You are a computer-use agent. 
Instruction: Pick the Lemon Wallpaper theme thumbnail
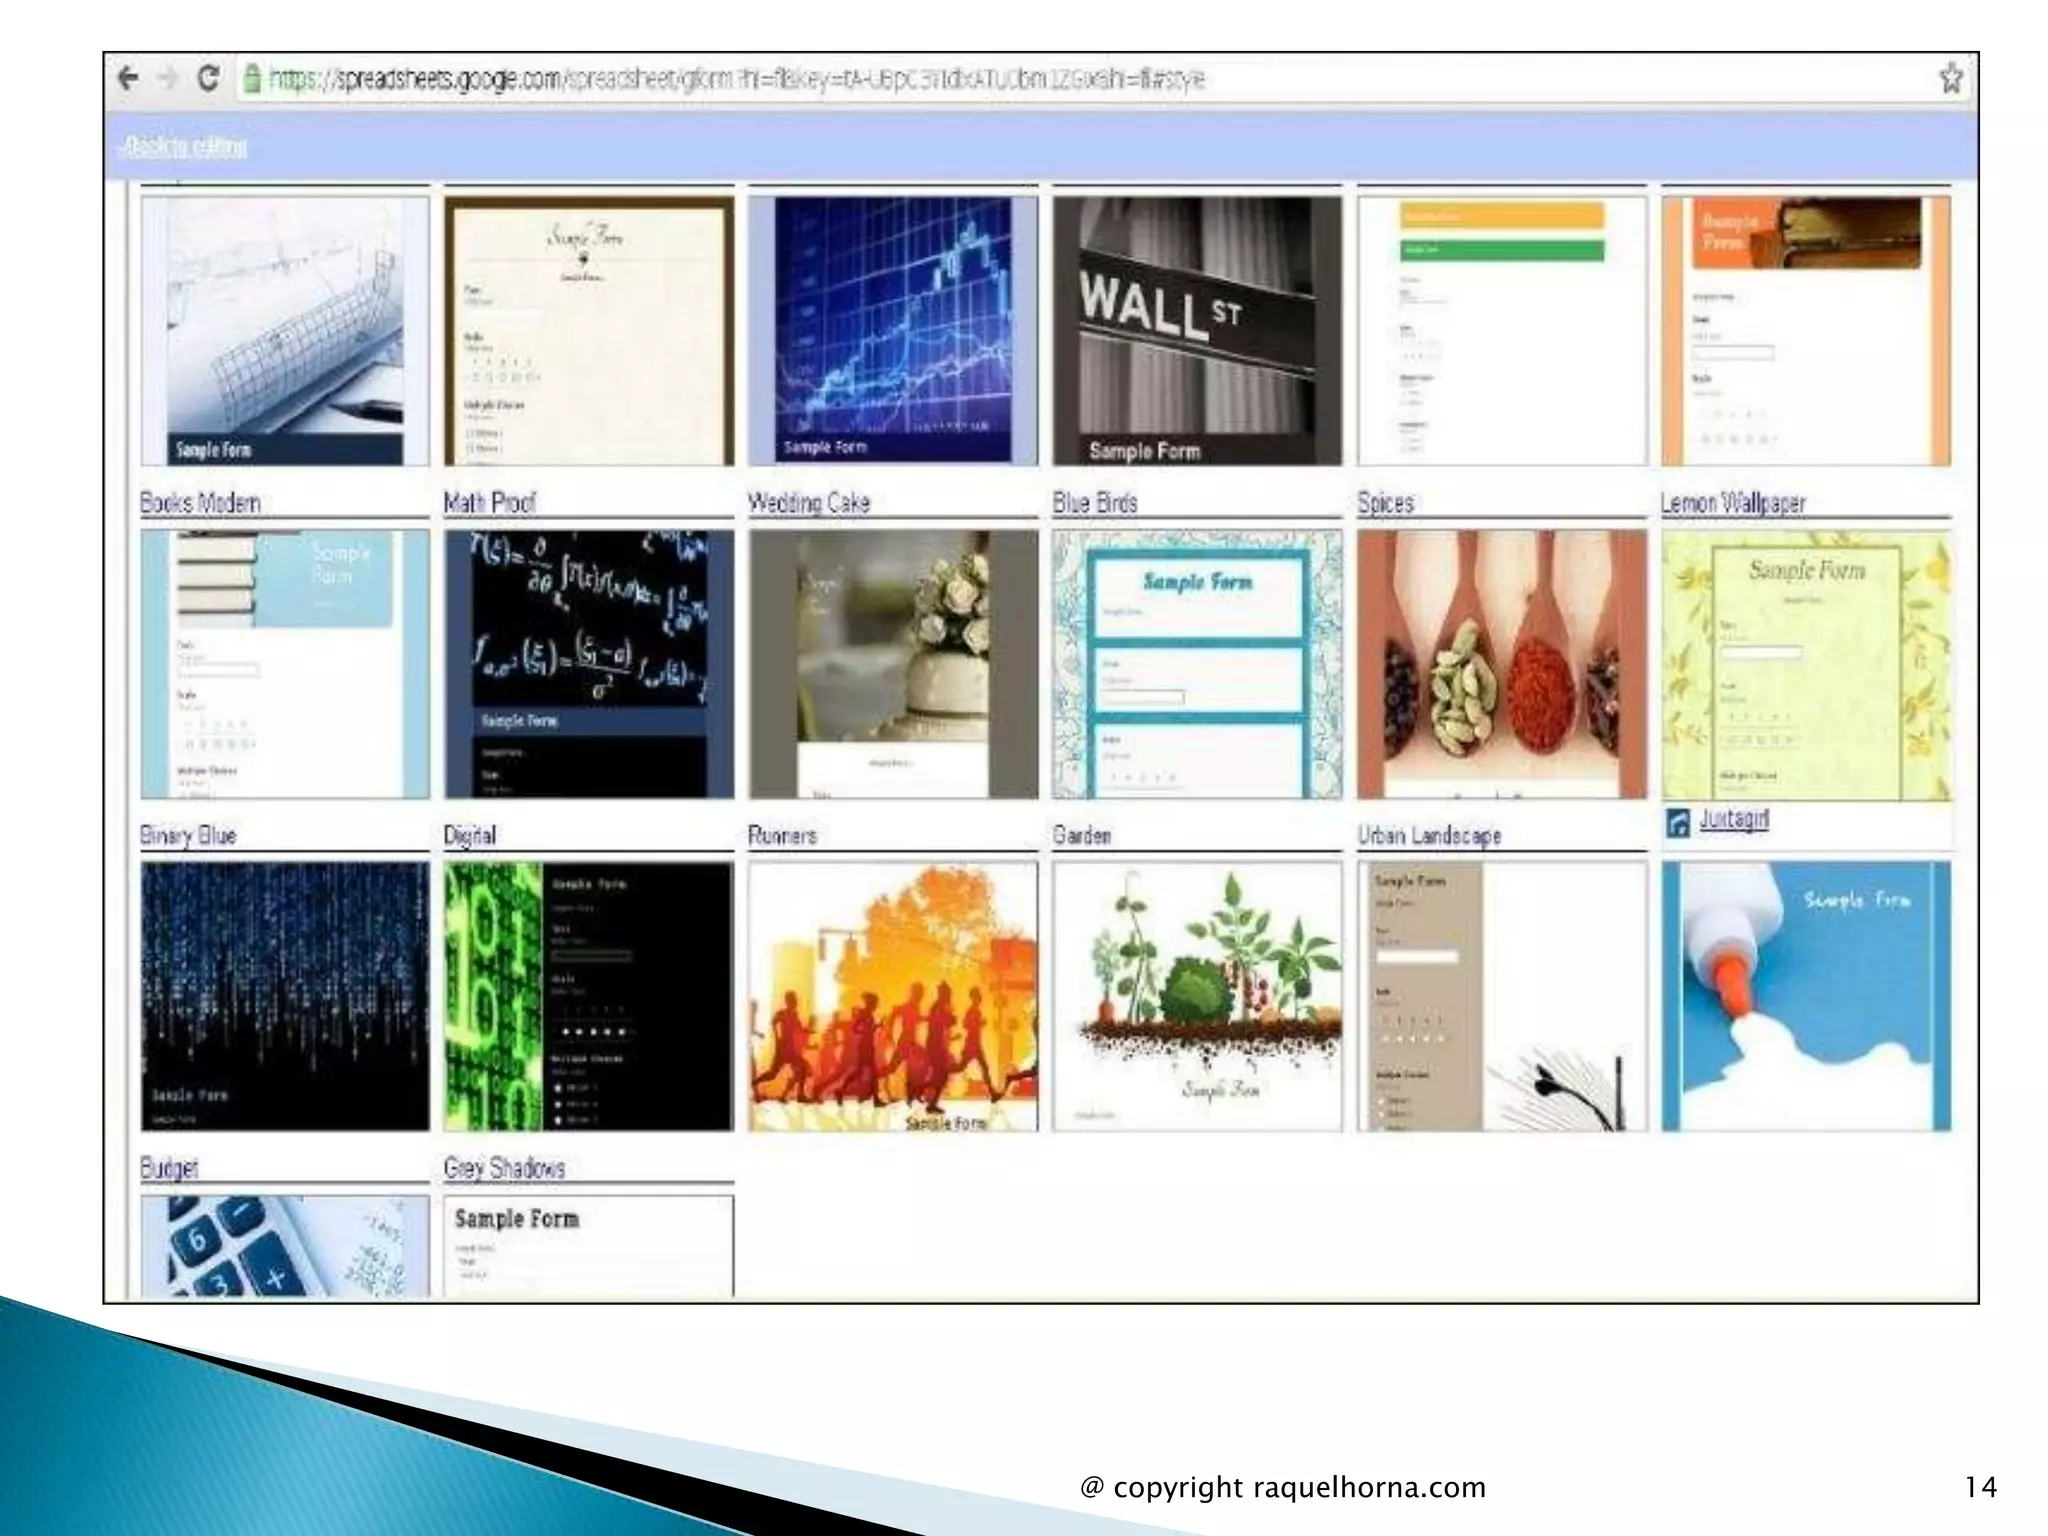1805,664
